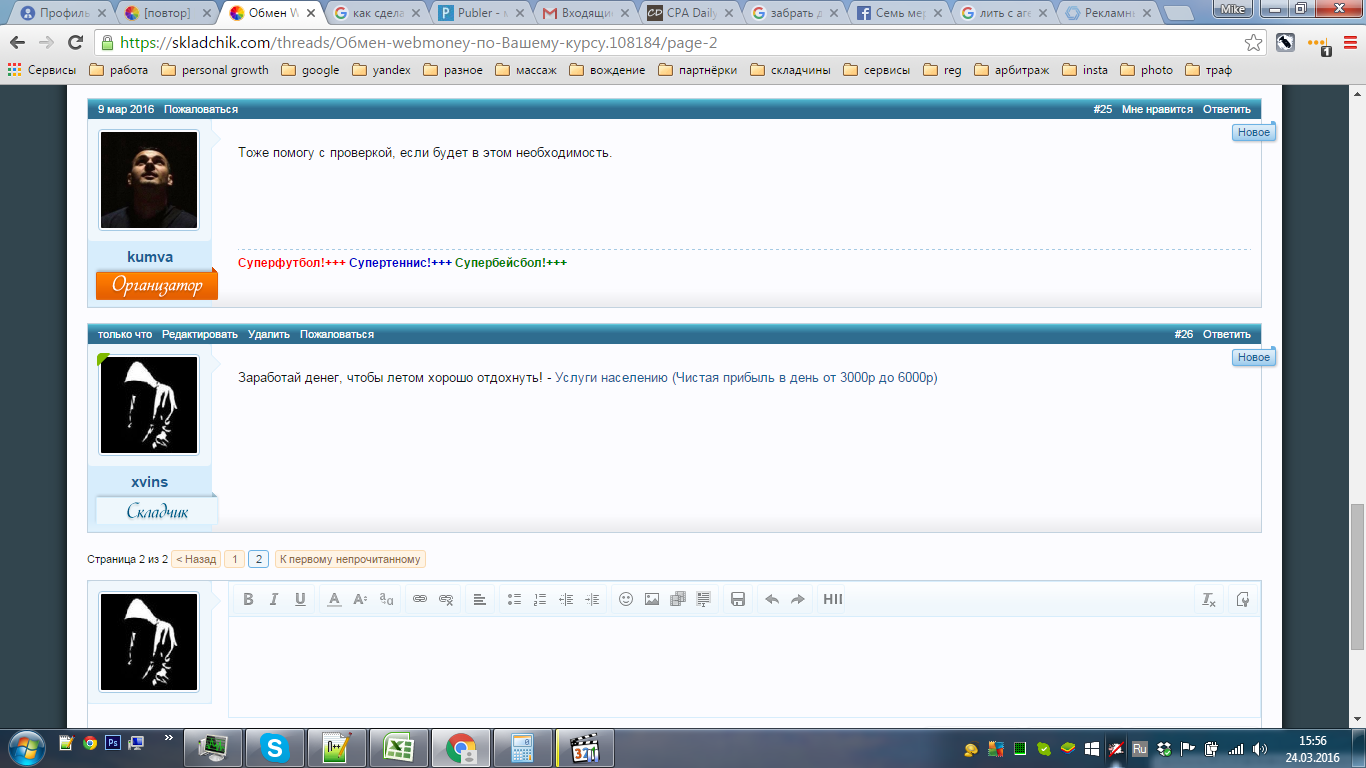1366x768 pixels.
Task: Click Удалить on post #26
Action: click(269, 334)
